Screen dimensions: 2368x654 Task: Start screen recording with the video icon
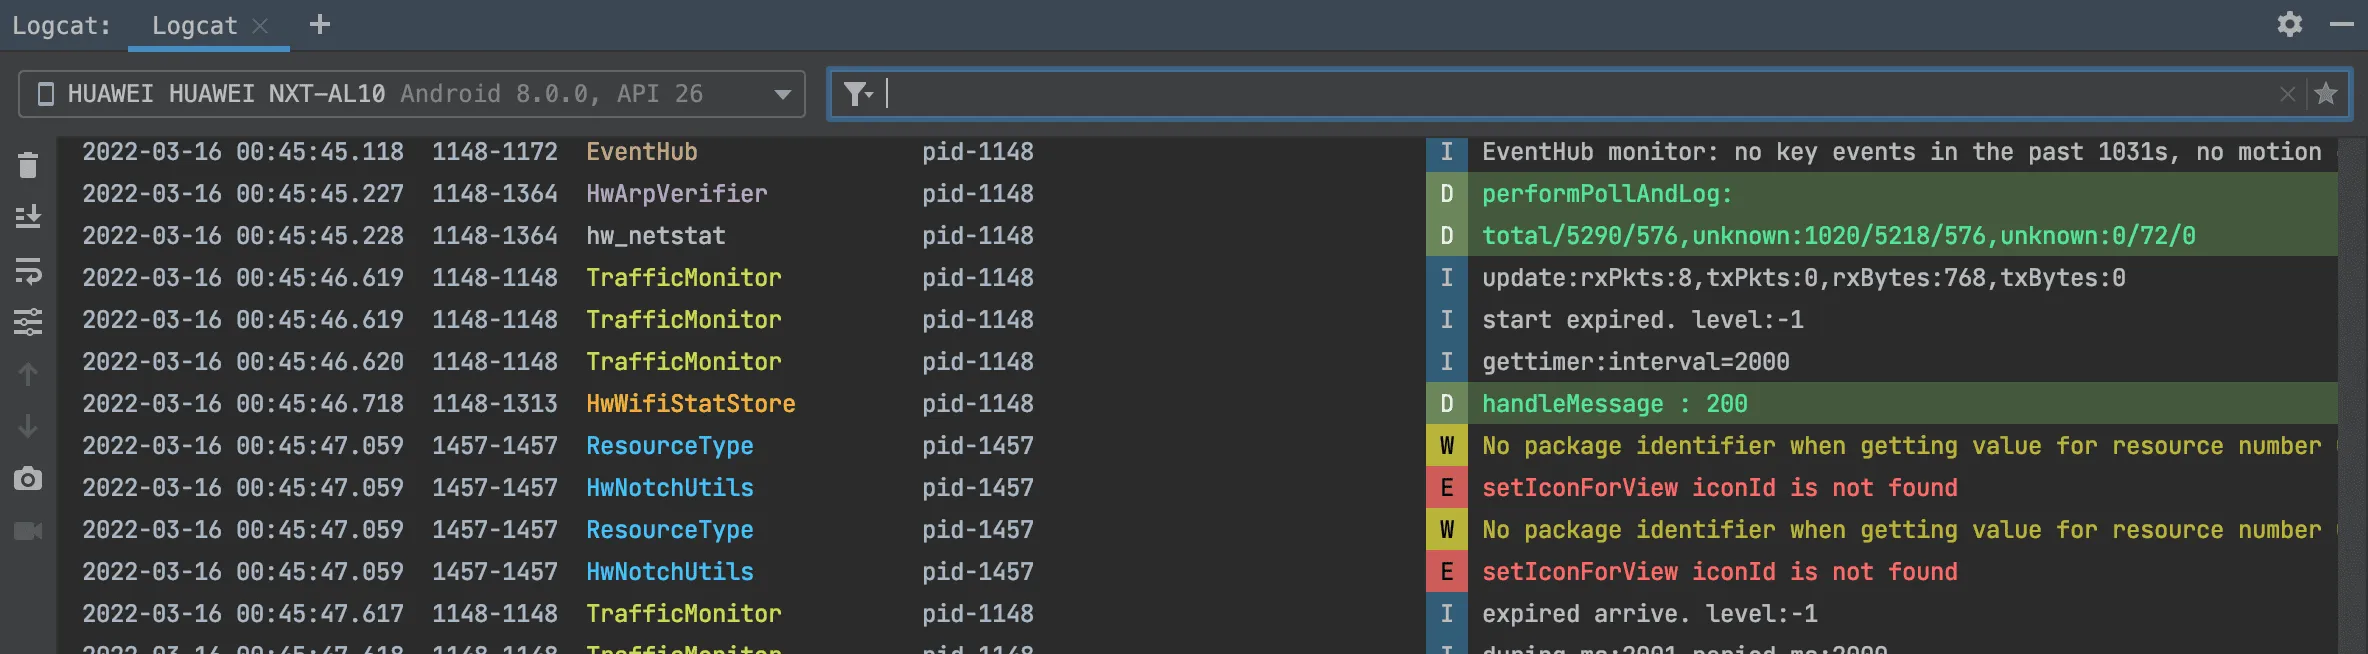point(28,531)
